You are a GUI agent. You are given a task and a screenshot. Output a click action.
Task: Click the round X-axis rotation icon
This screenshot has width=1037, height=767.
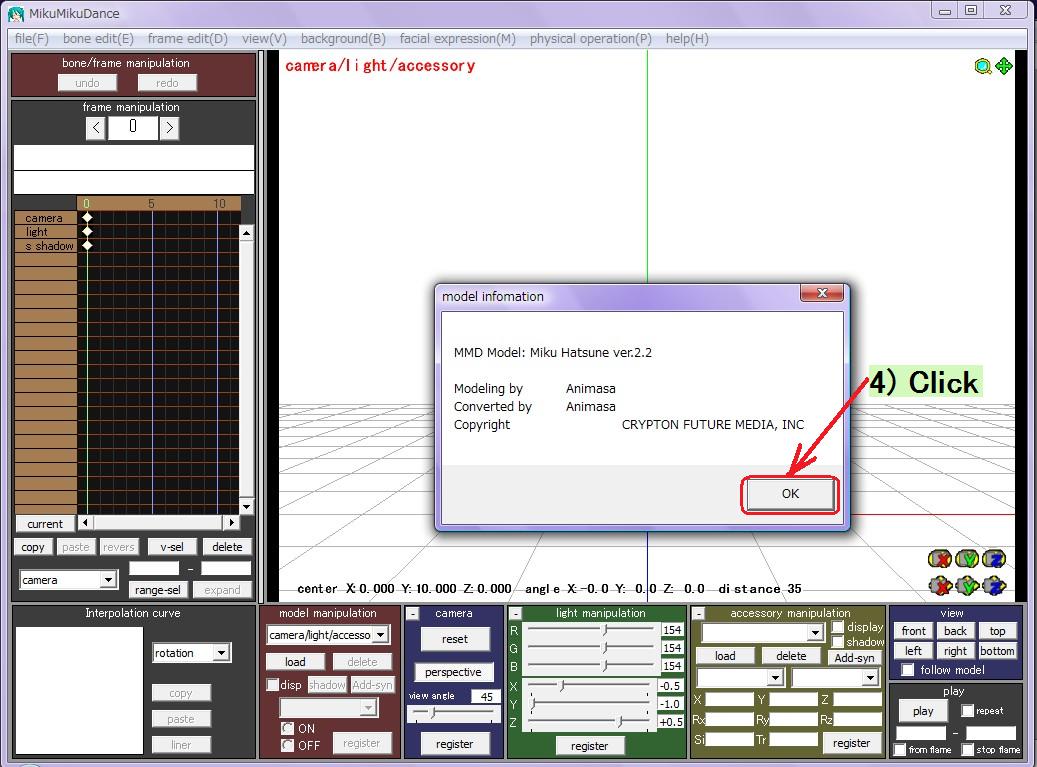tap(940, 559)
